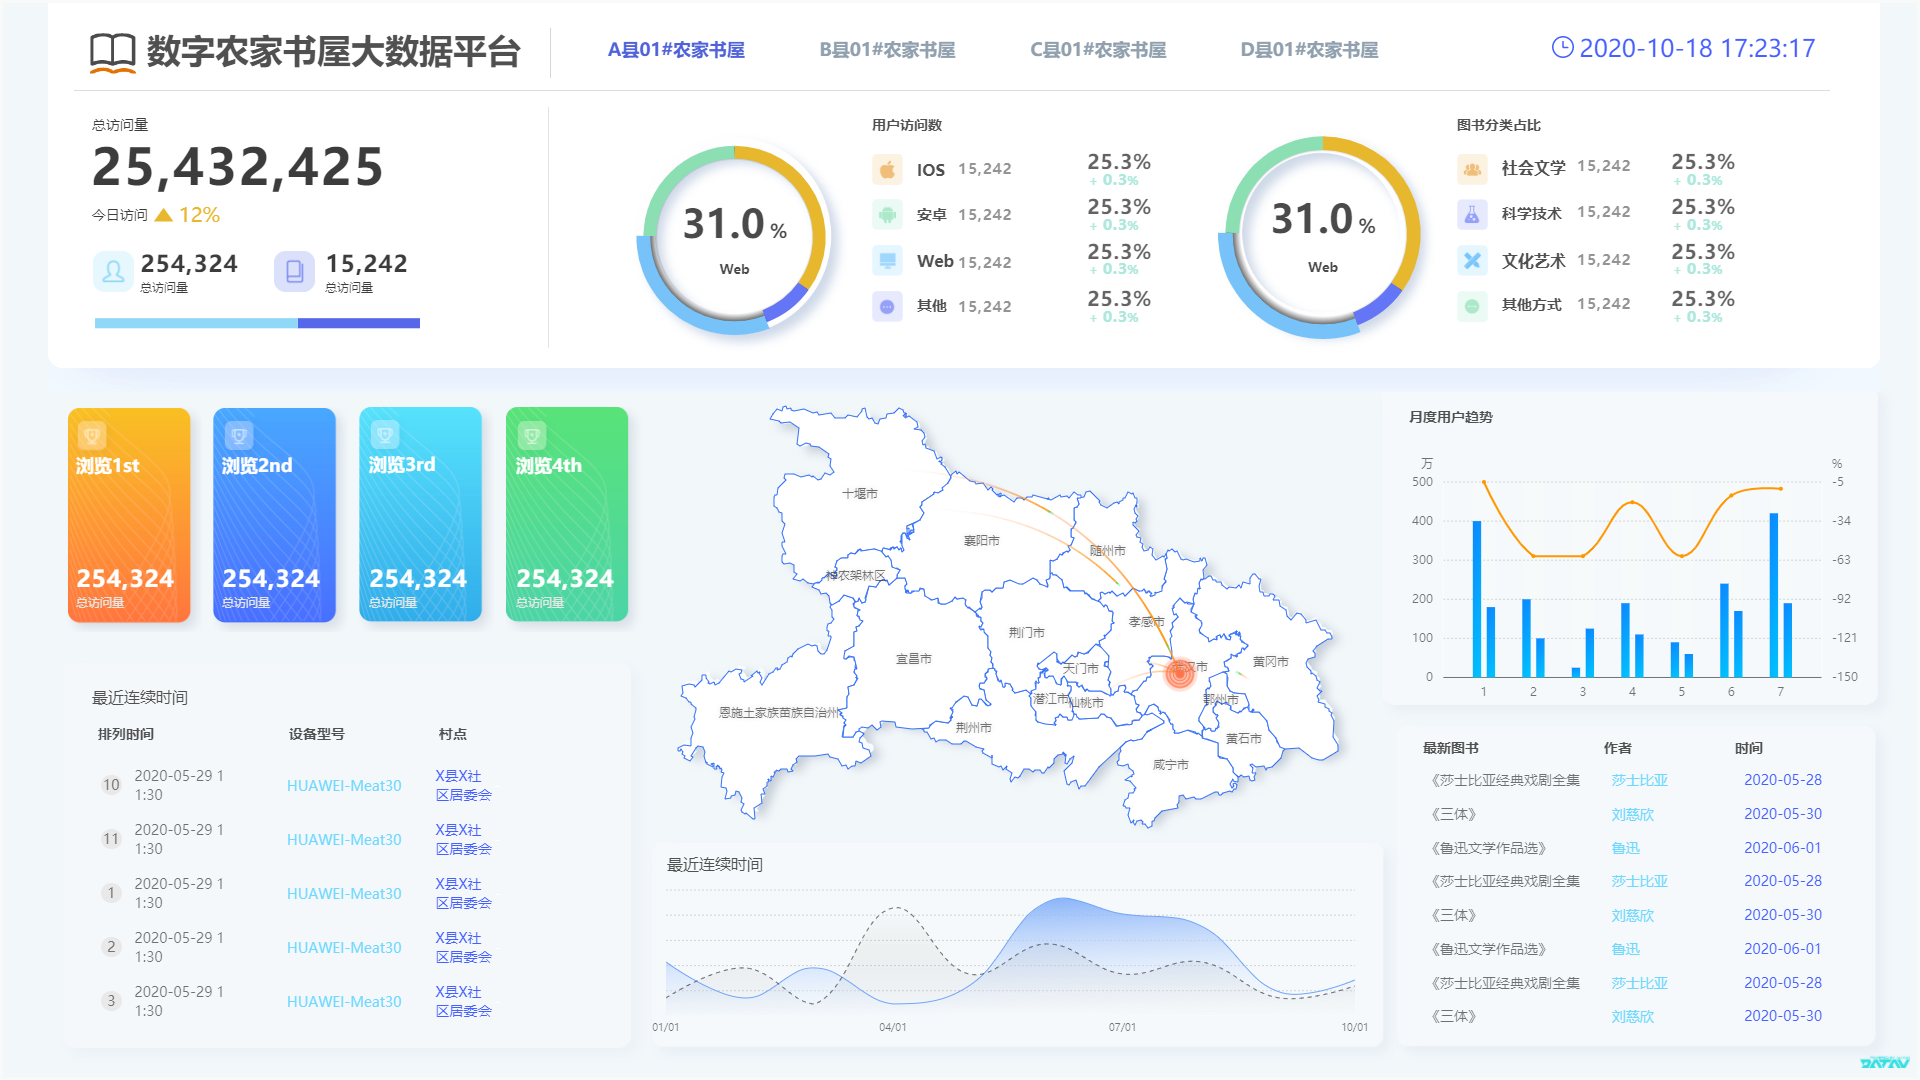Click the tallest bar for month 7
This screenshot has width=1920, height=1080.
coord(1774,595)
